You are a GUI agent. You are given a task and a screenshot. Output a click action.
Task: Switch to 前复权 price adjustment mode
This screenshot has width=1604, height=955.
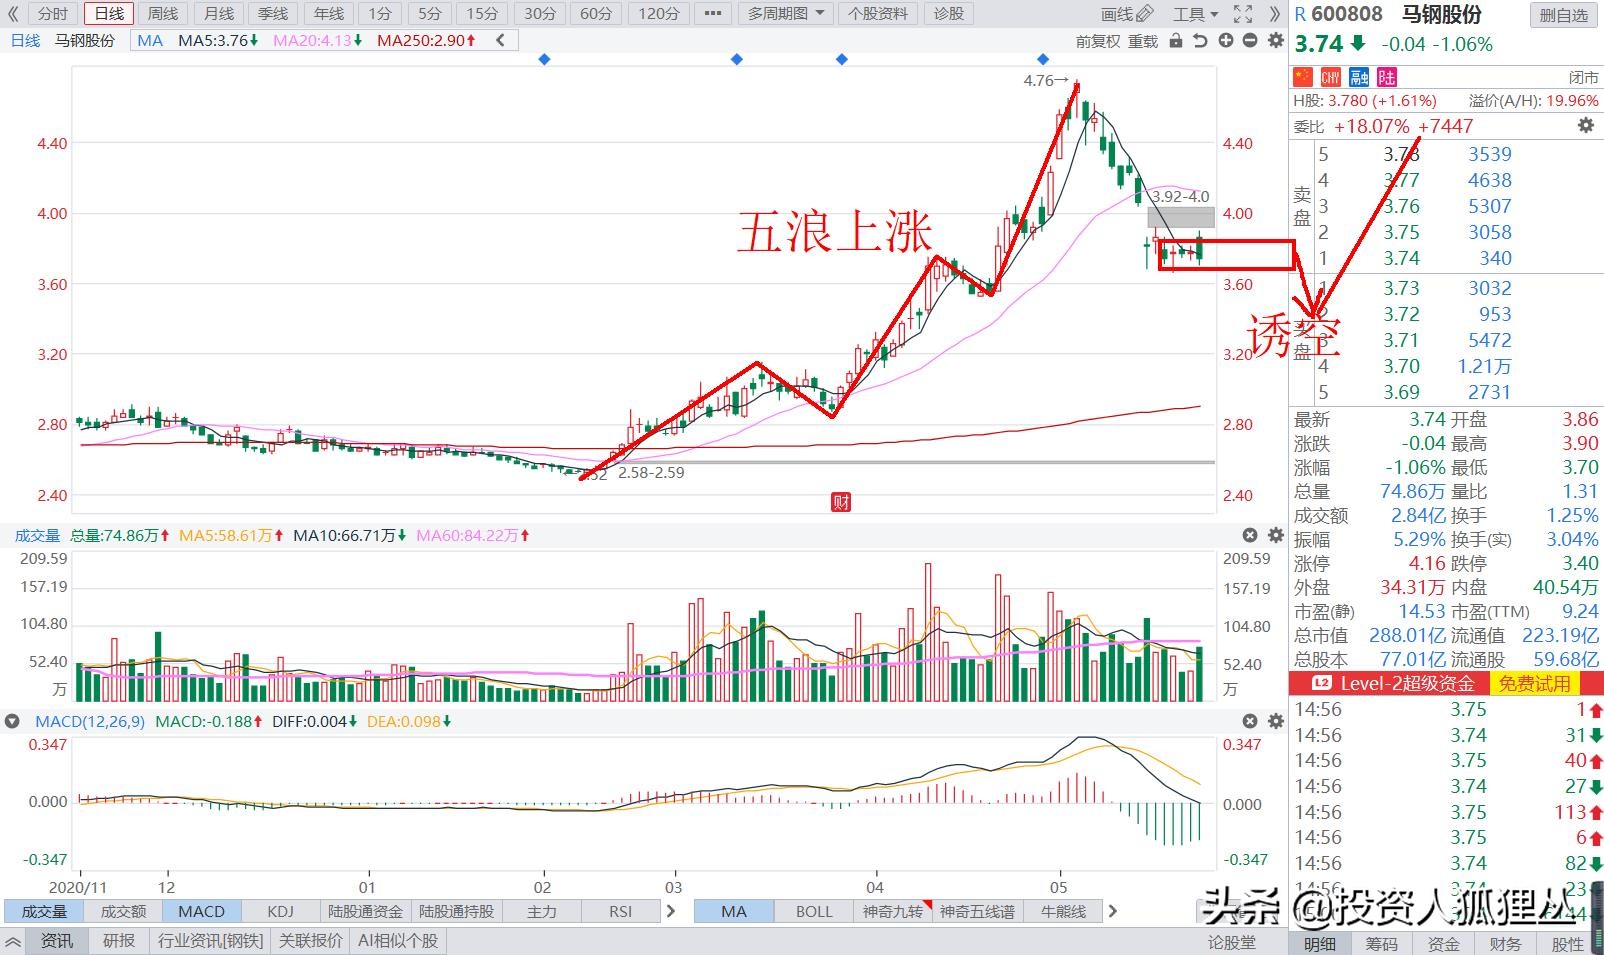coord(1097,41)
